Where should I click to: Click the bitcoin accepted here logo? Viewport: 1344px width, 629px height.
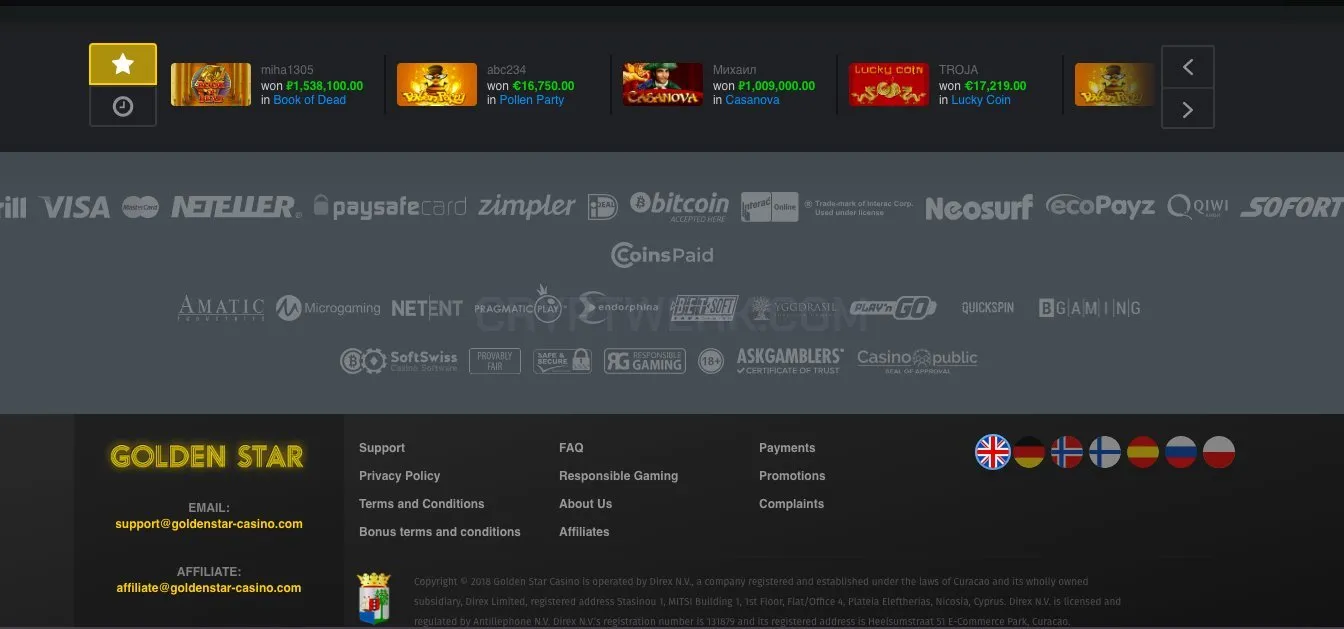click(x=680, y=207)
